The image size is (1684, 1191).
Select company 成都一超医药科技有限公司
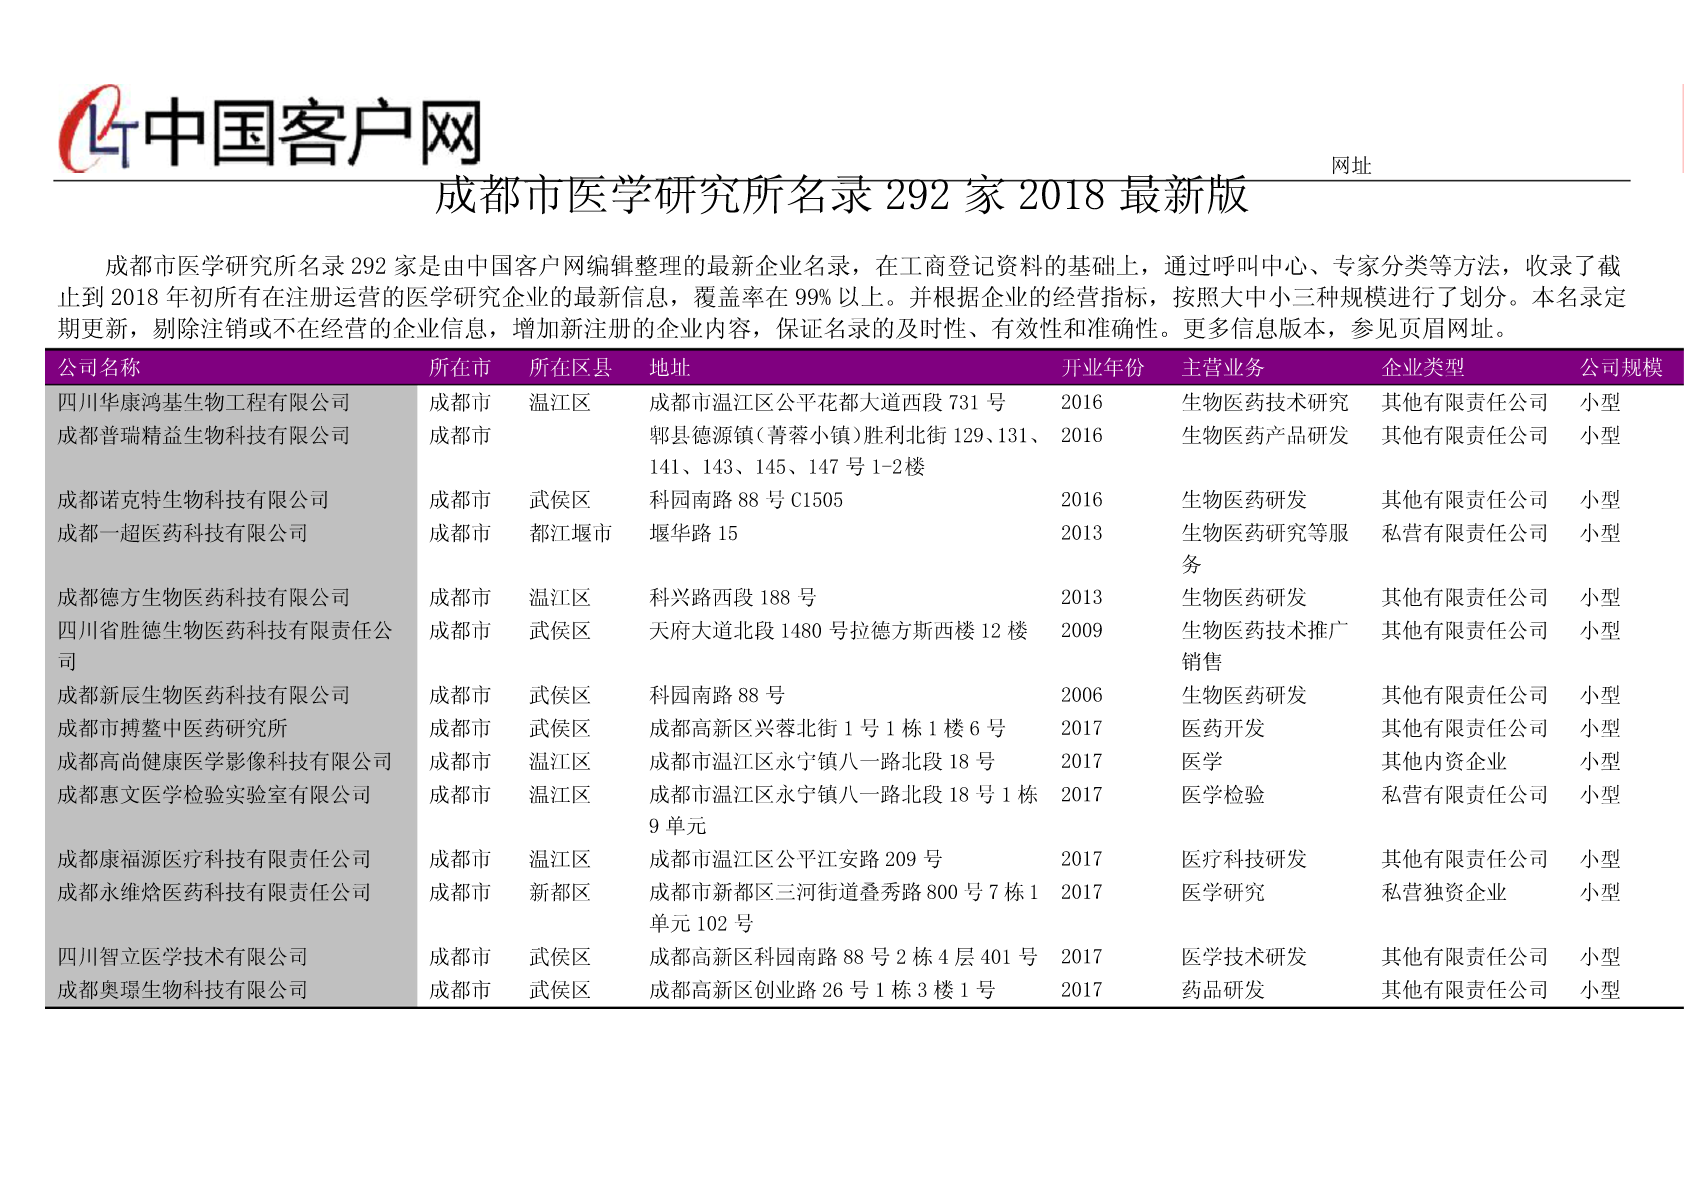183,533
